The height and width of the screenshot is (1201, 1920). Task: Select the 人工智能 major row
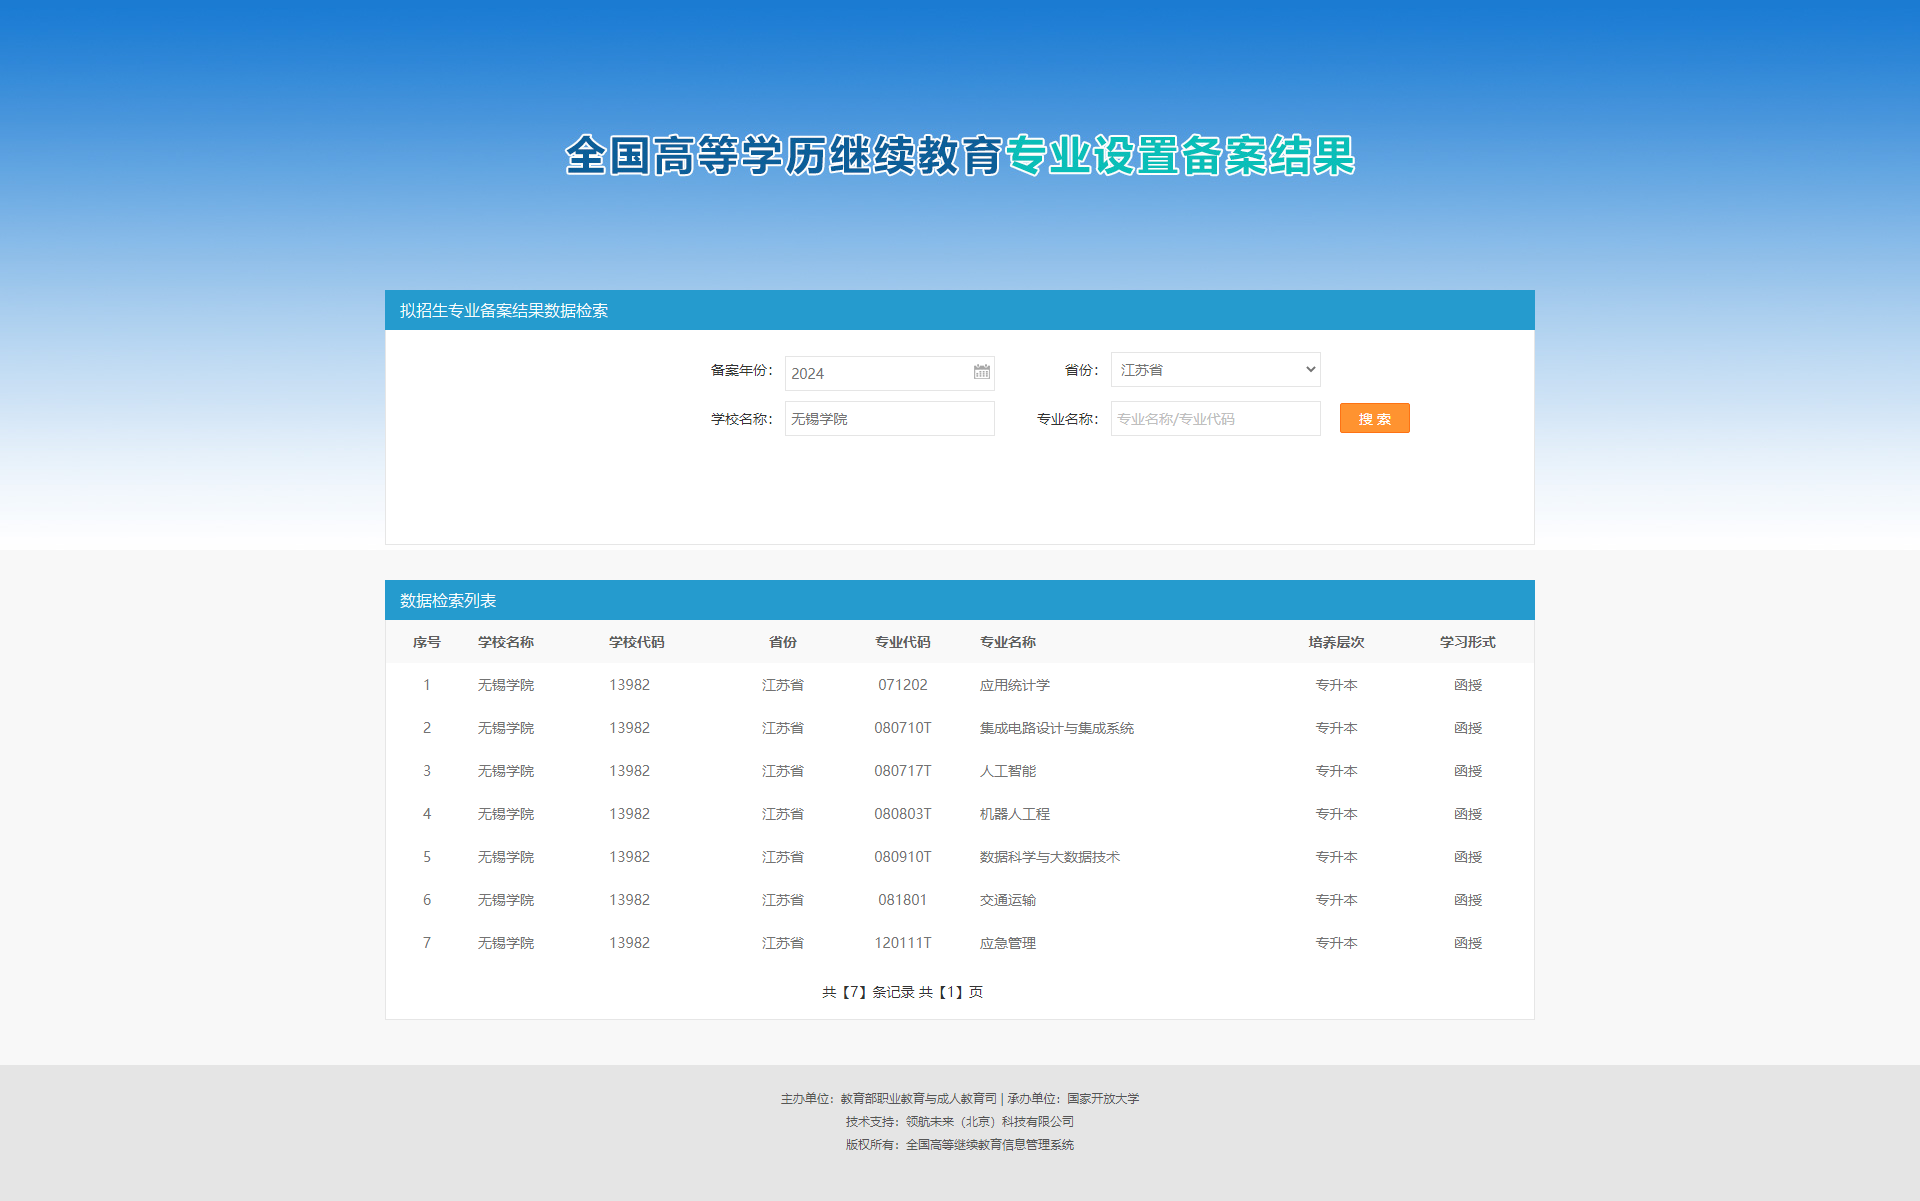(x=1007, y=771)
